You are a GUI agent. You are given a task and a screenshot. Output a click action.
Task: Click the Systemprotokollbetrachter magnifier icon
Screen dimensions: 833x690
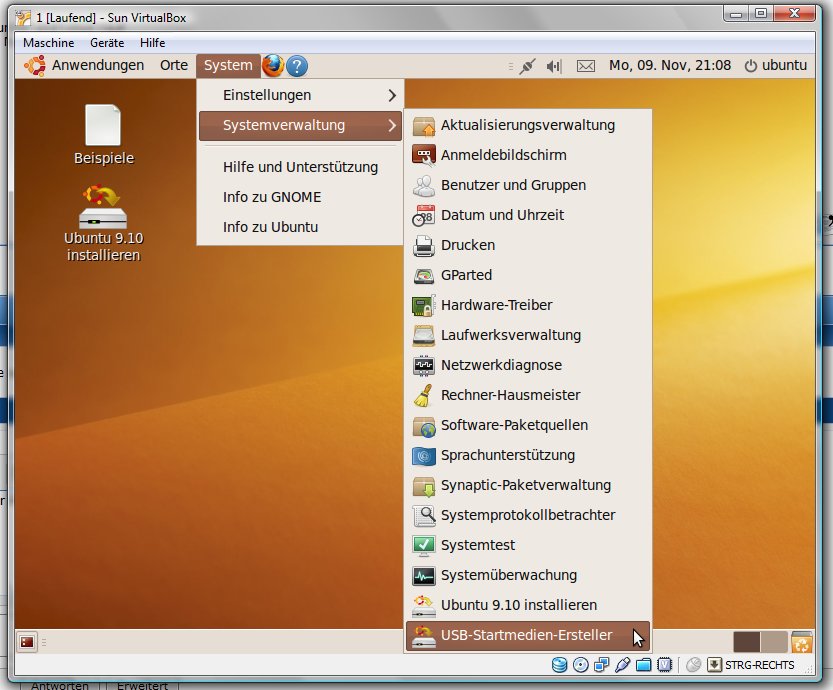[x=423, y=515]
